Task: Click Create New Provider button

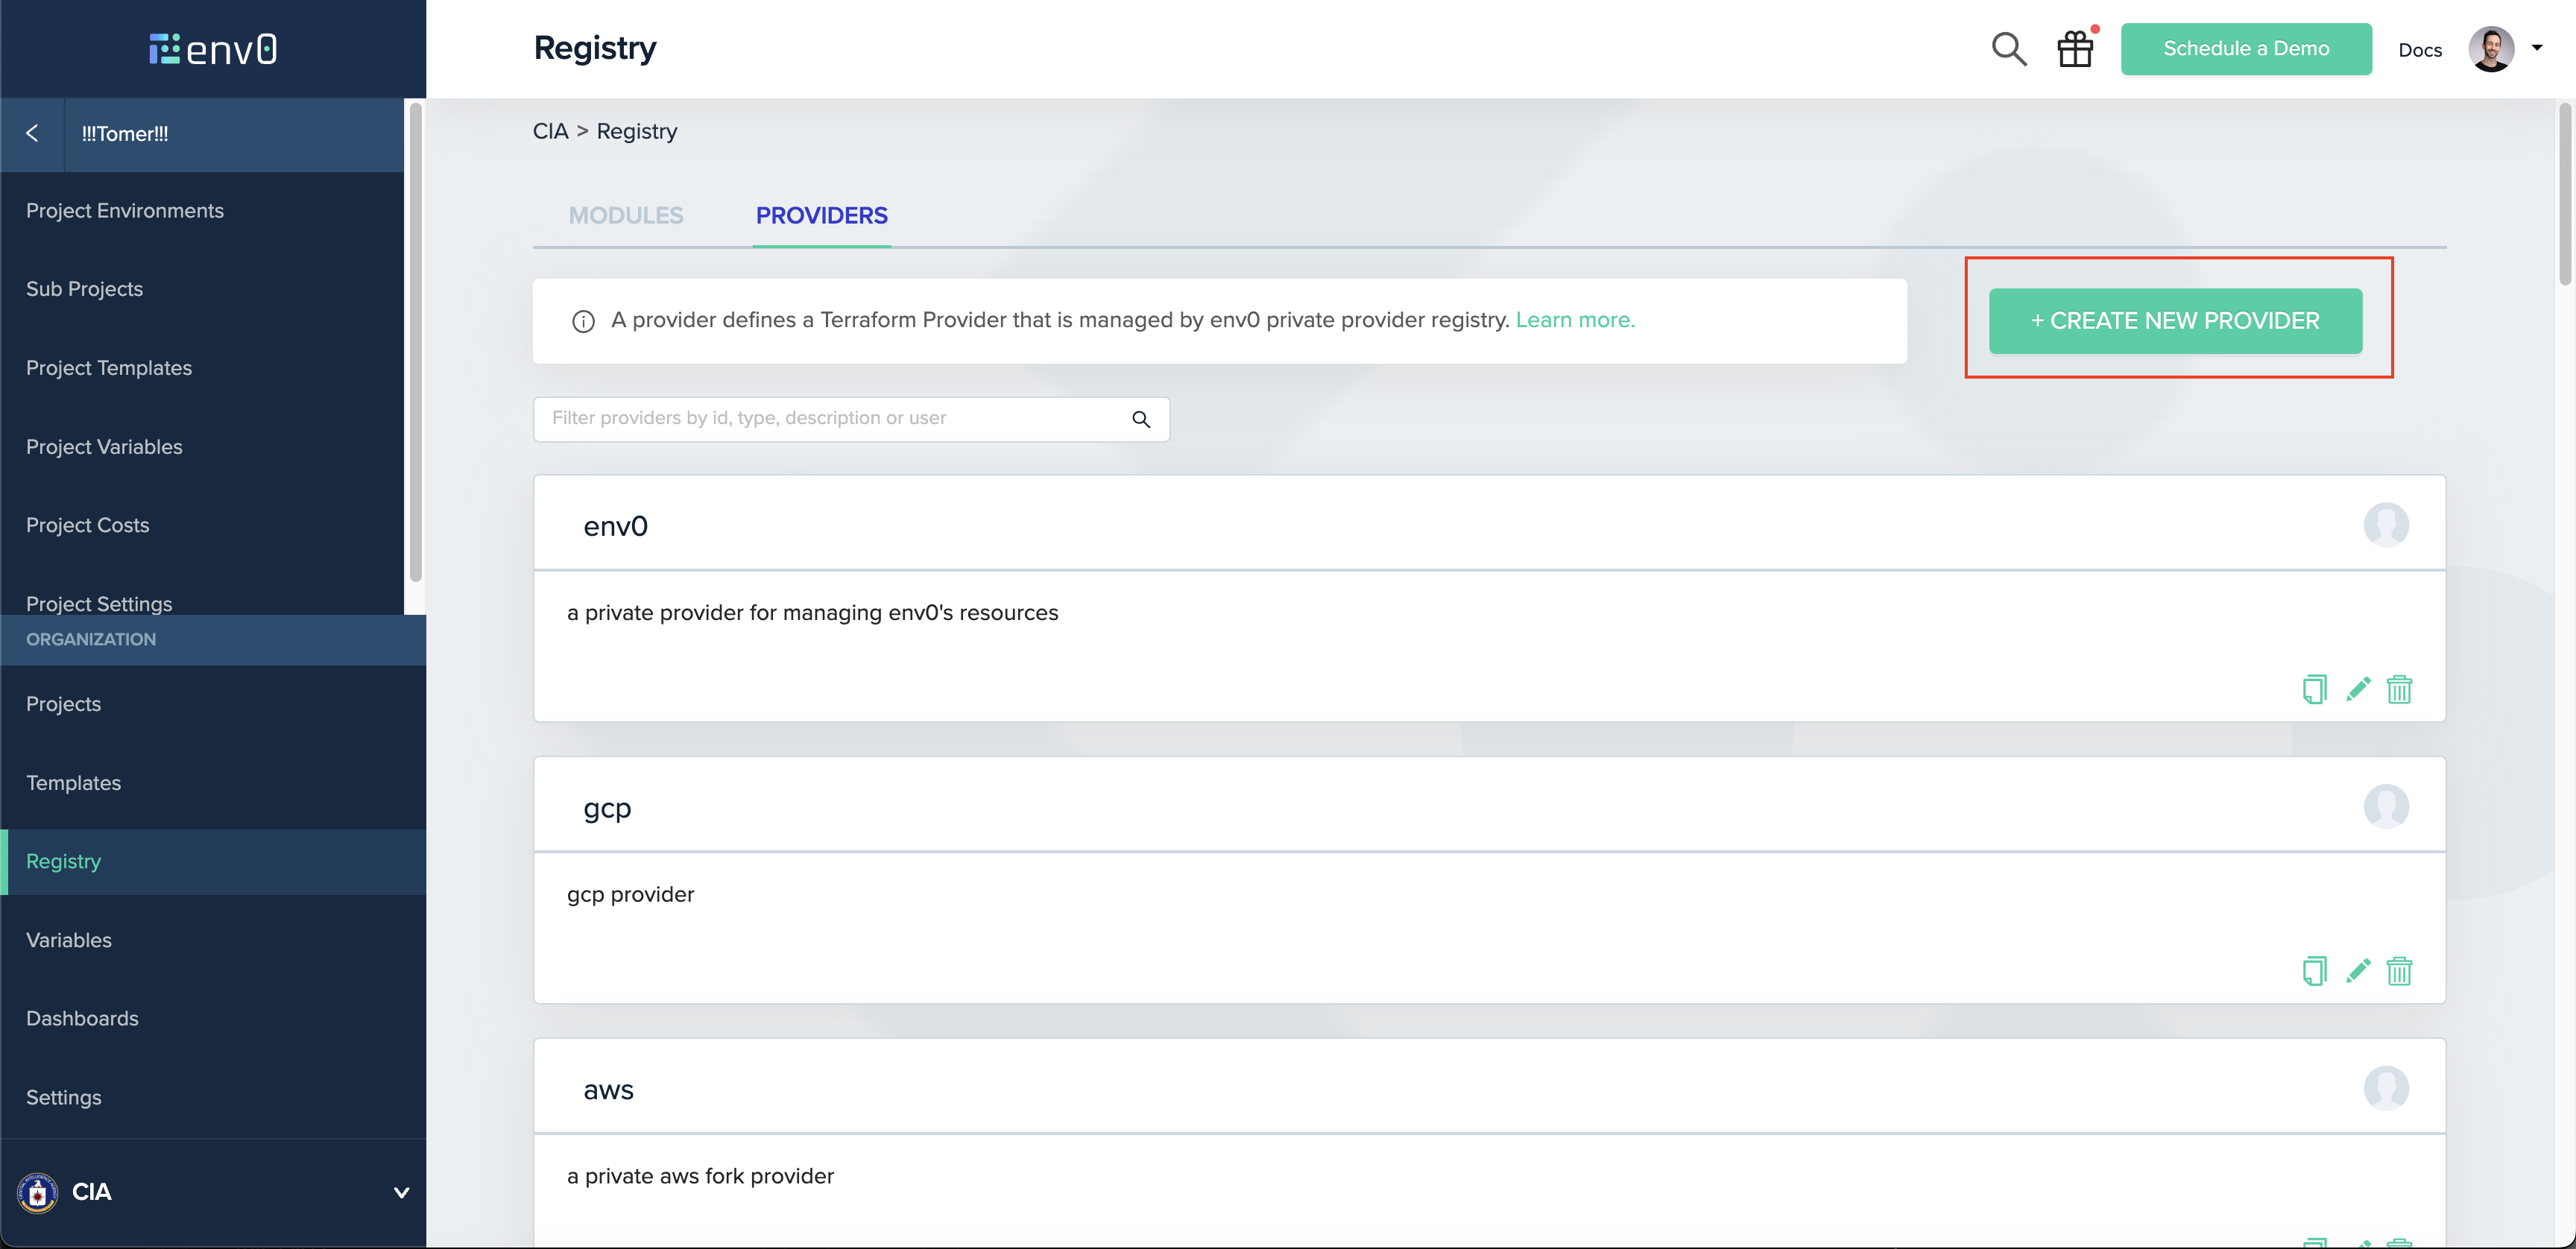Action: tap(2175, 321)
